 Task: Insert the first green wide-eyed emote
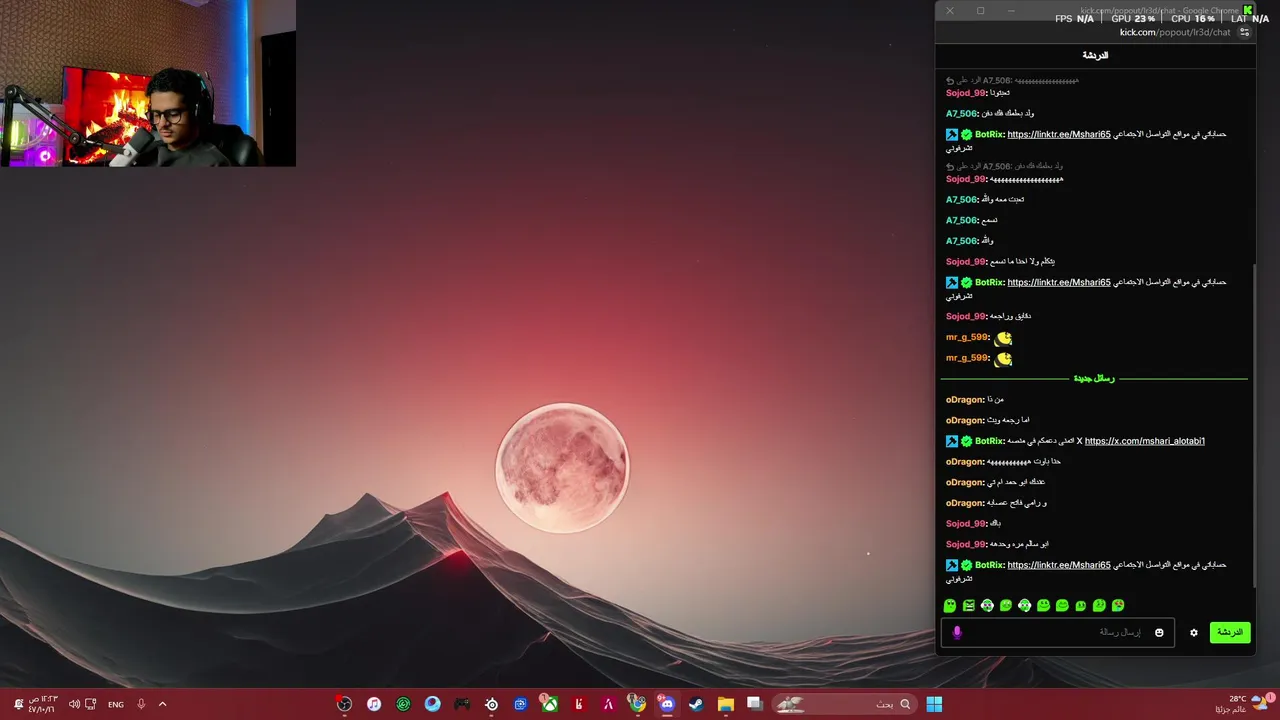pos(950,605)
